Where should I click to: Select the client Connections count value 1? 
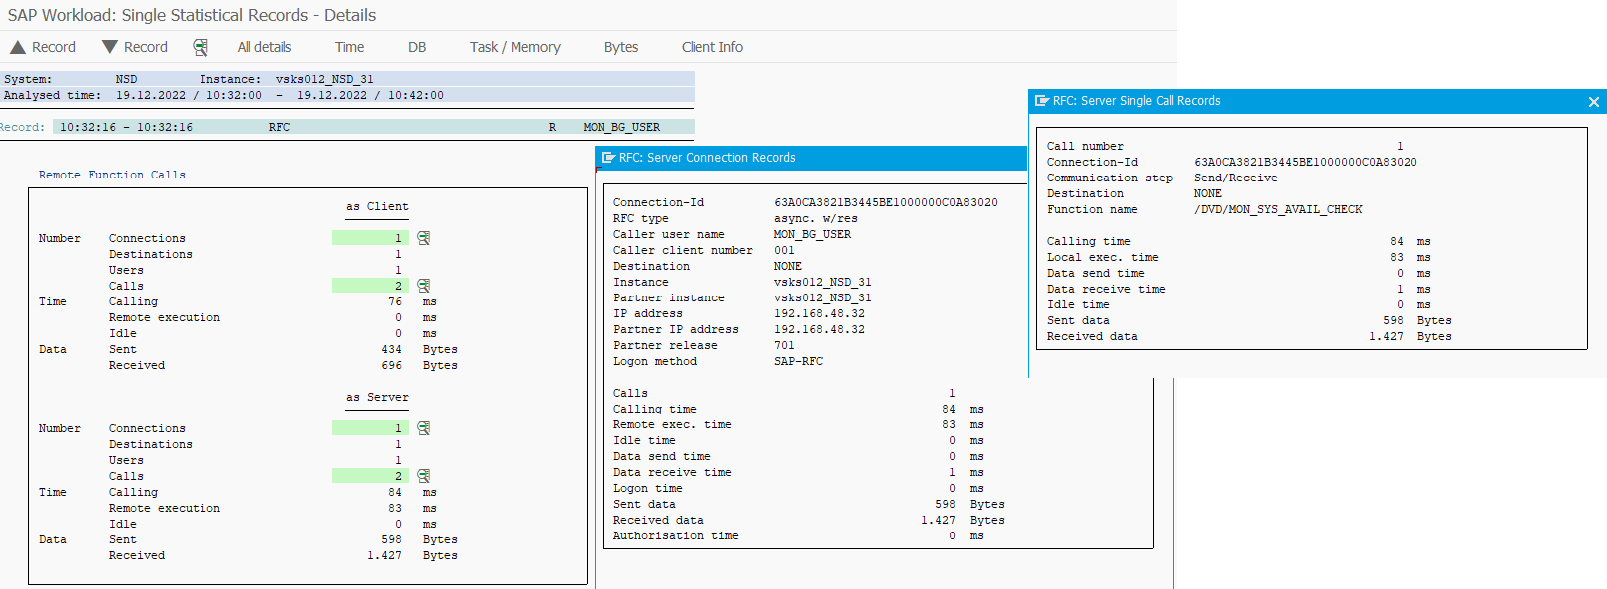click(370, 238)
